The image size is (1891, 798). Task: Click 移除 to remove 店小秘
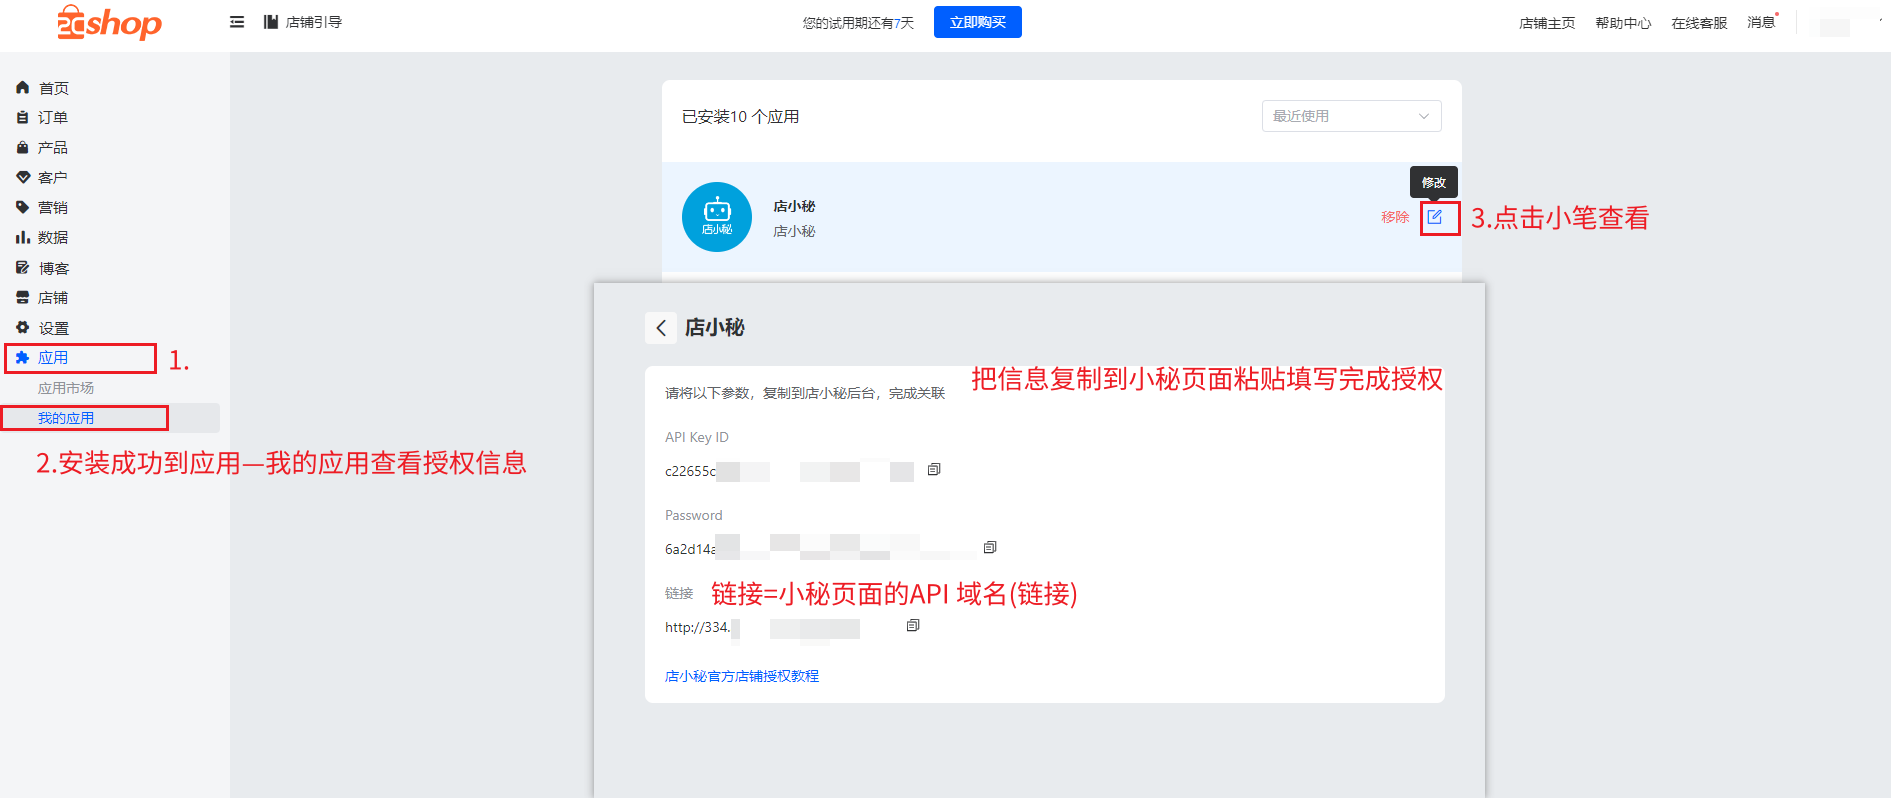1395,217
